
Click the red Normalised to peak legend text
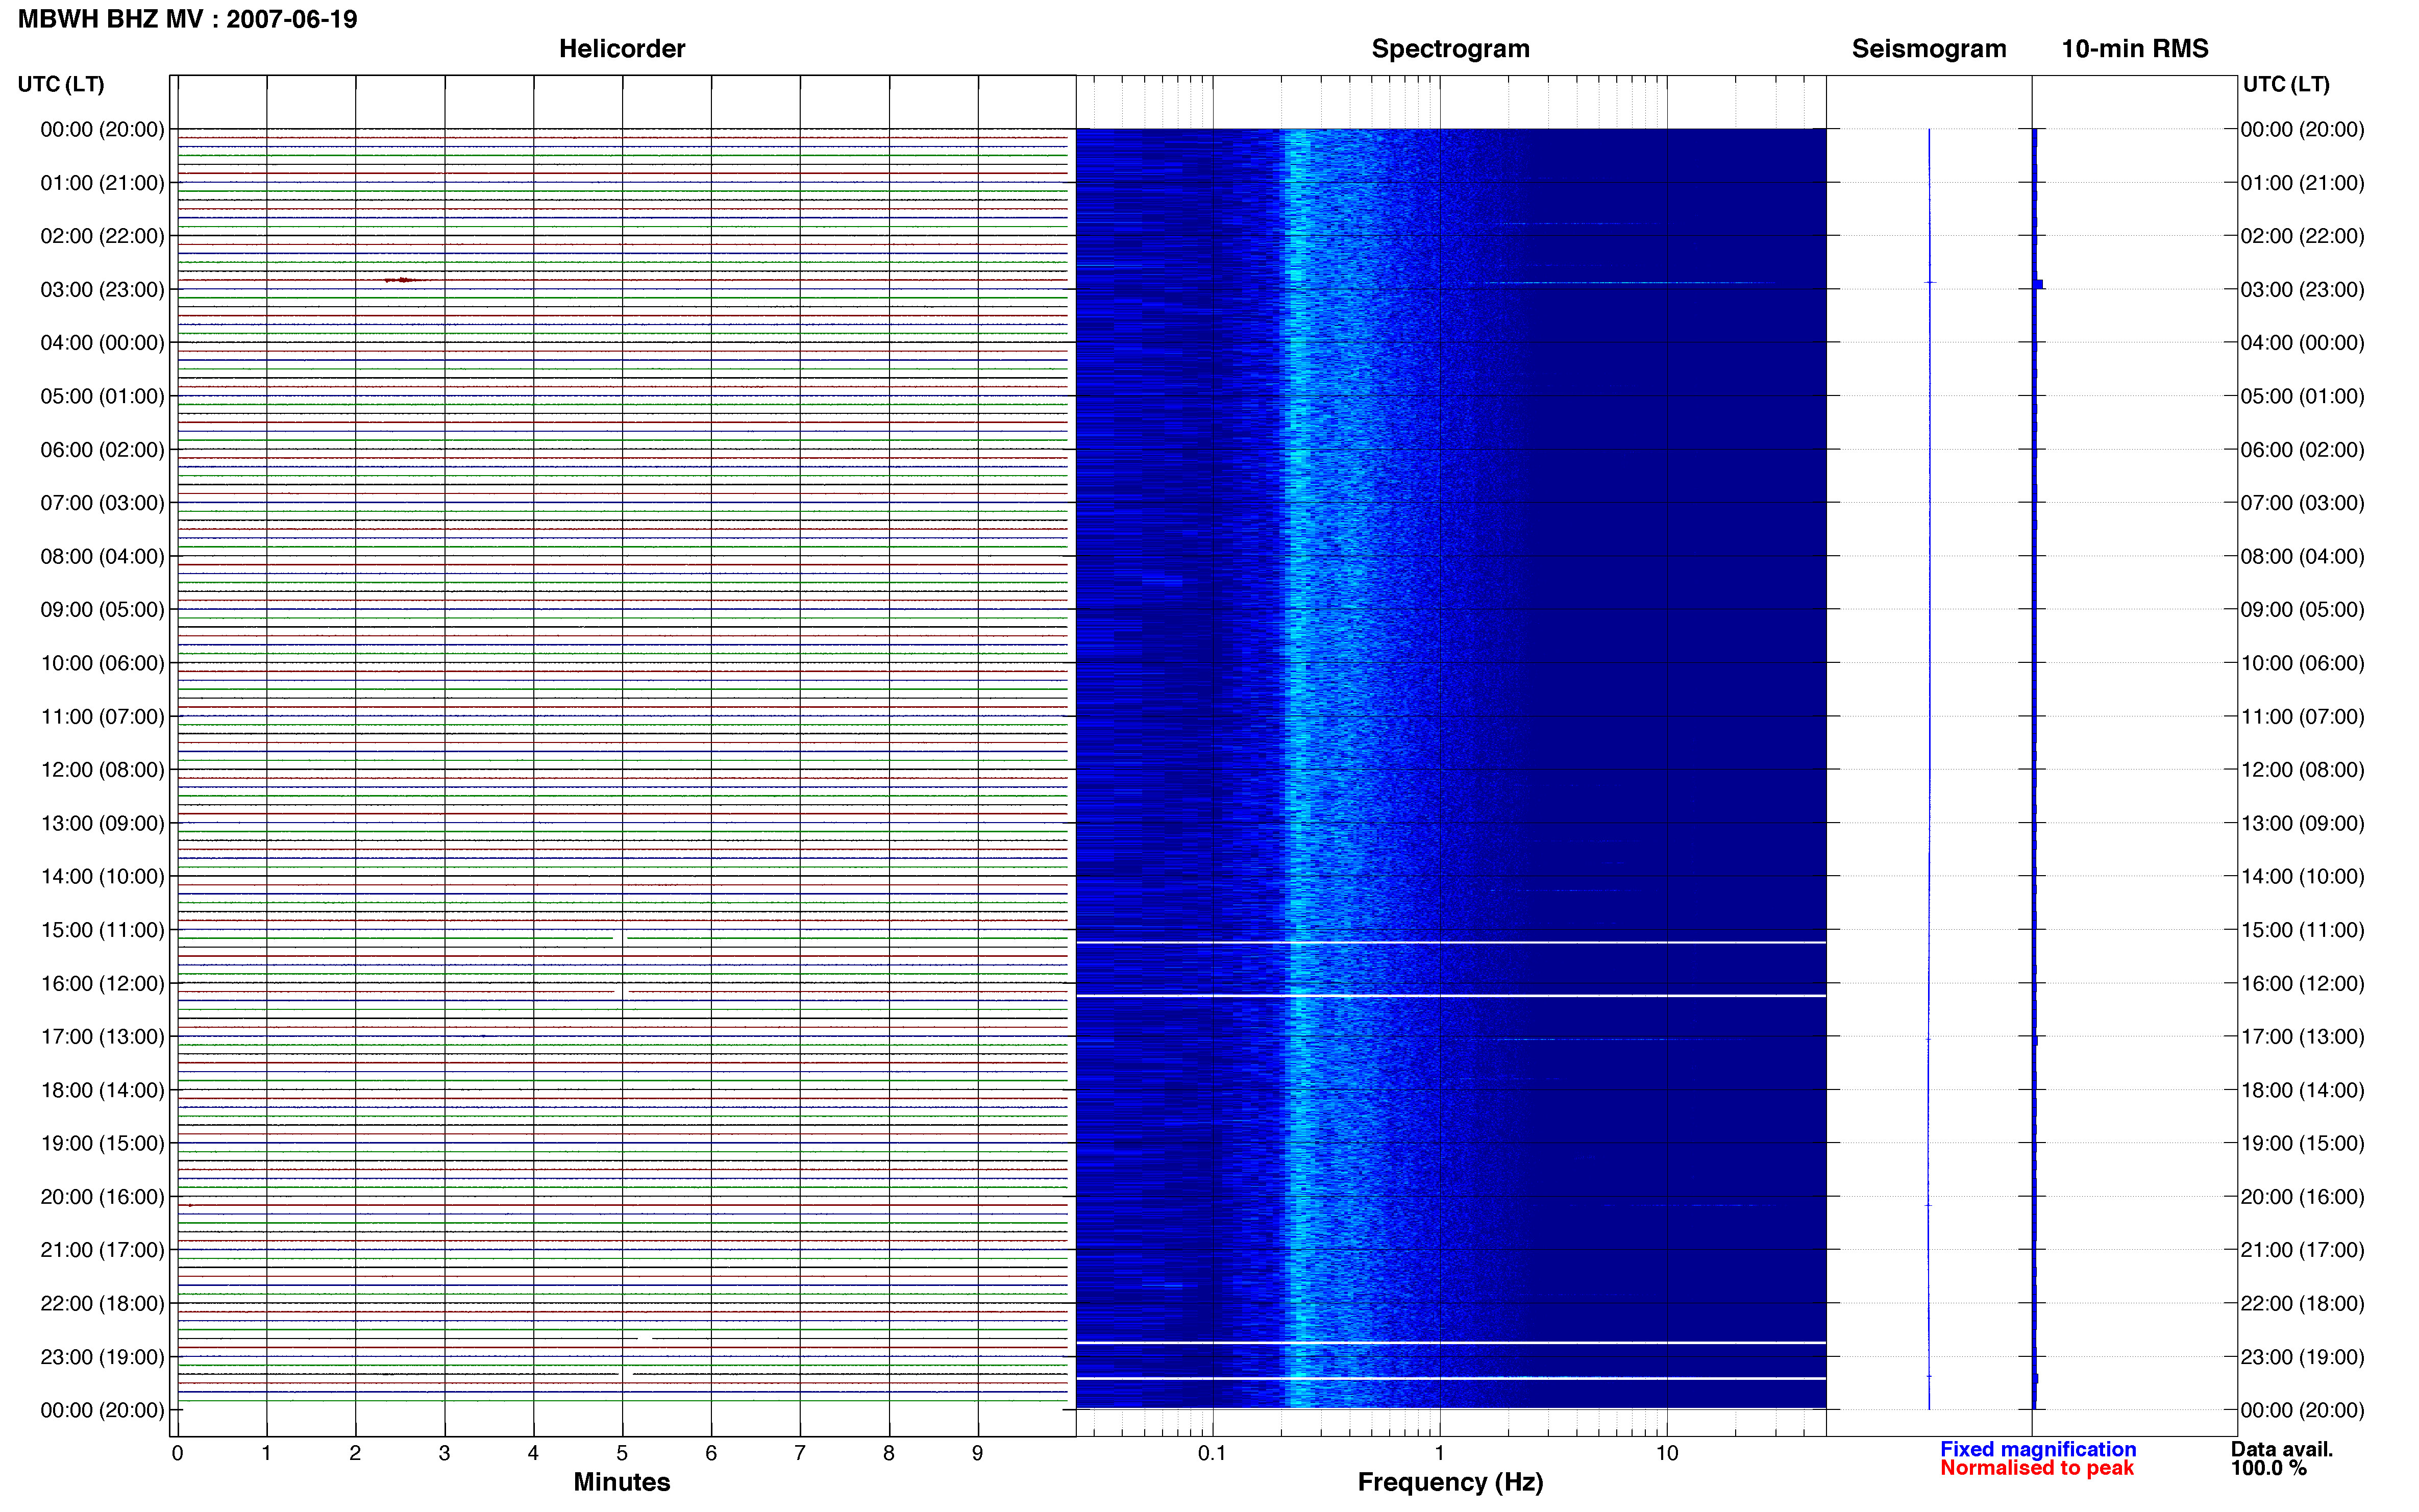(2036, 1468)
